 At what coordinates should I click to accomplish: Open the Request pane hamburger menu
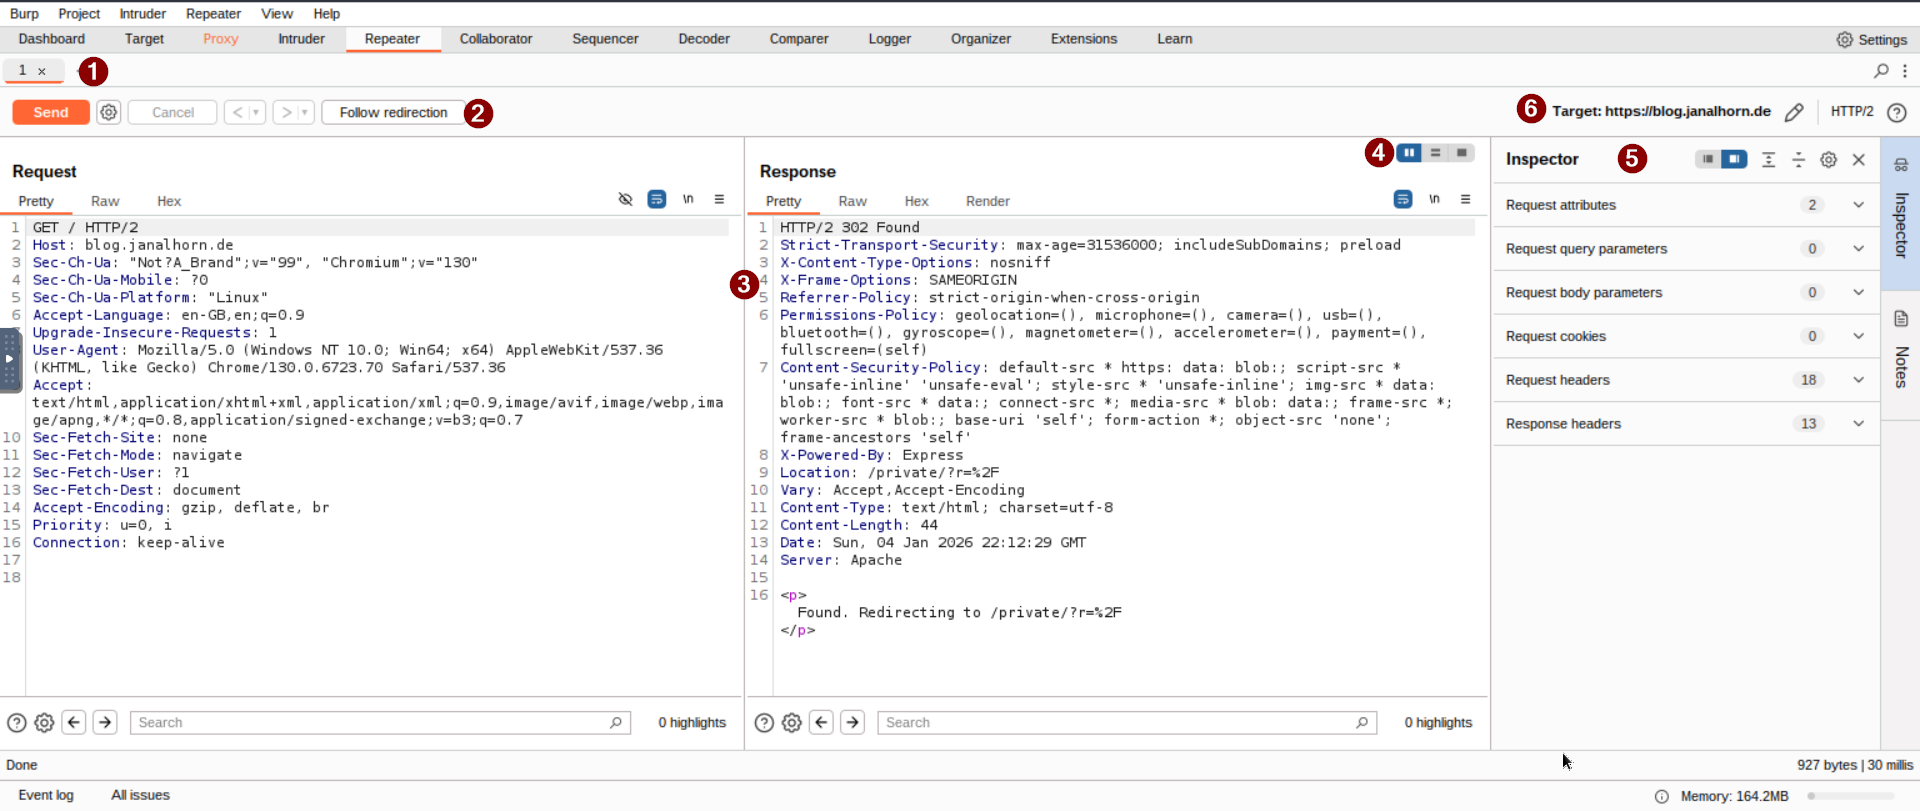[719, 200]
